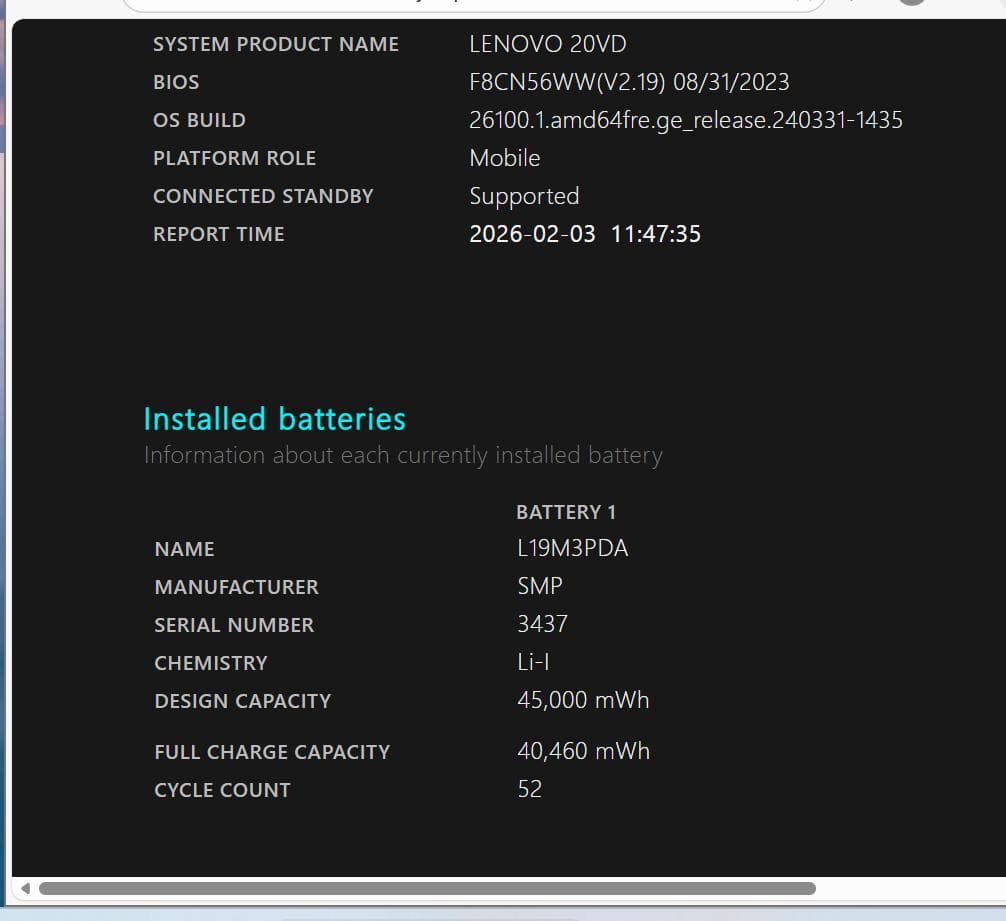
Task: Click the cycle count value 52
Action: click(x=529, y=789)
